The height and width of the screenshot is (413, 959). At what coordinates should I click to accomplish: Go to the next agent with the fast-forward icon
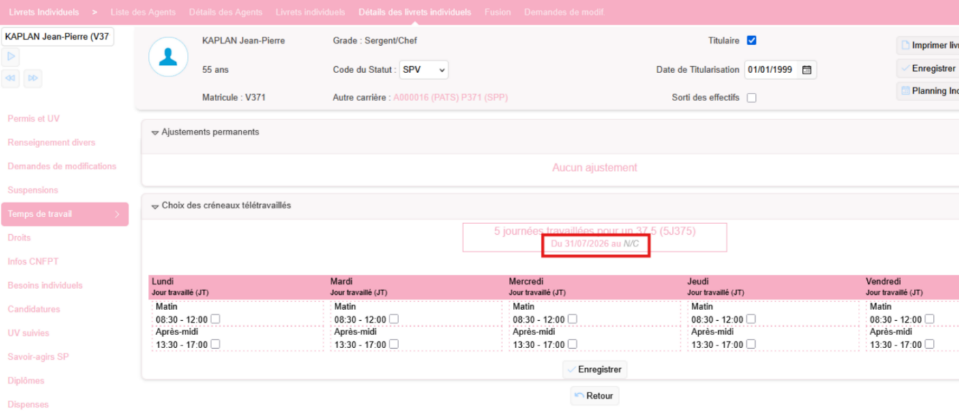[33, 79]
